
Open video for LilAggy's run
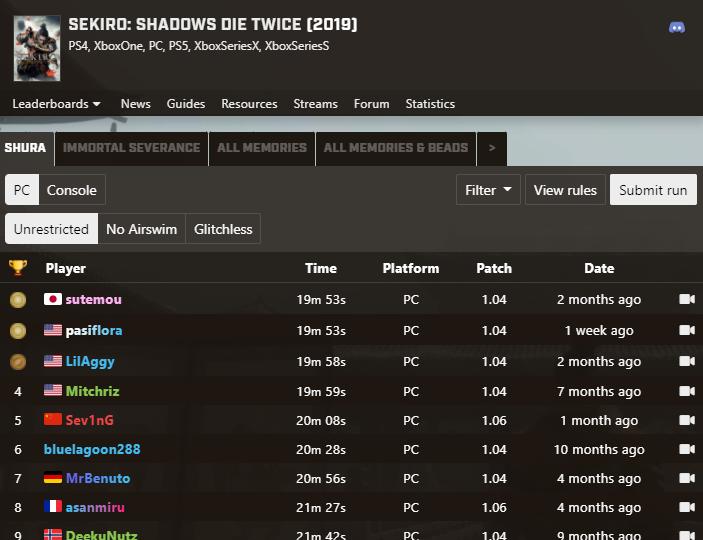tap(687, 361)
